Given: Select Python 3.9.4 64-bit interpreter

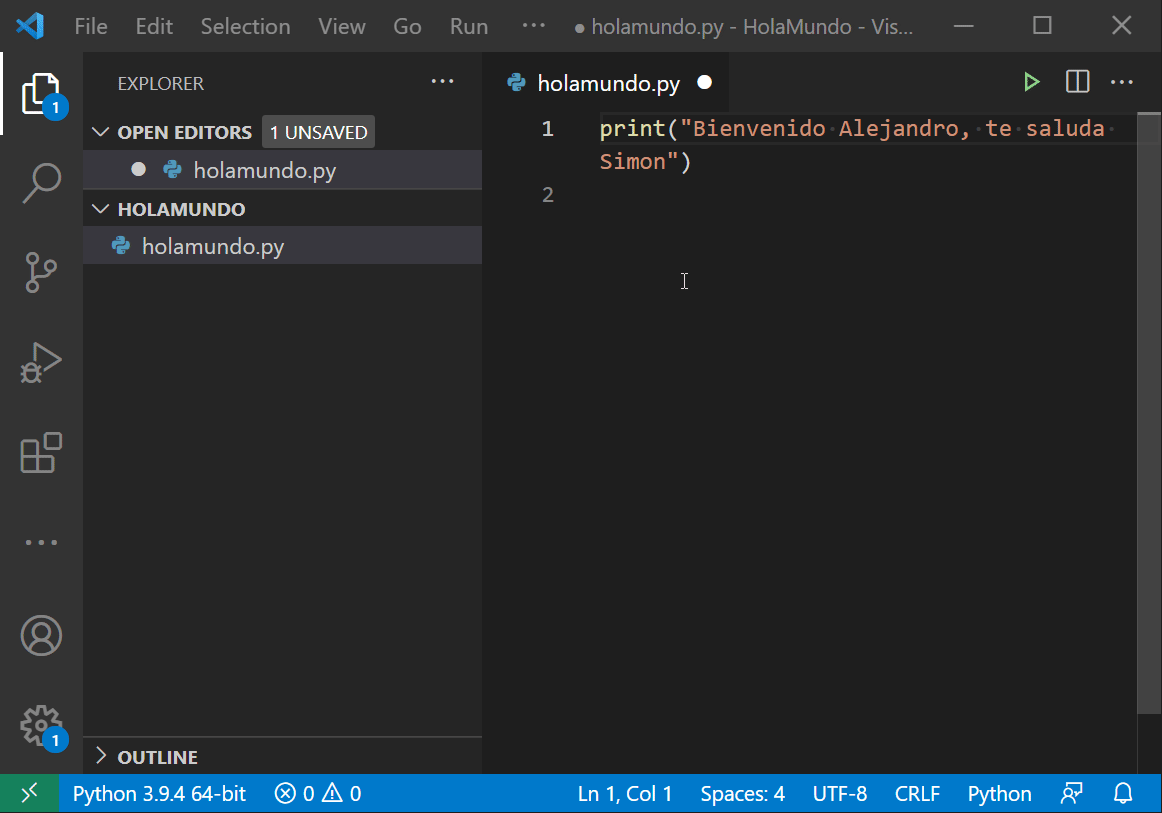Looking at the screenshot, I should click(159, 794).
